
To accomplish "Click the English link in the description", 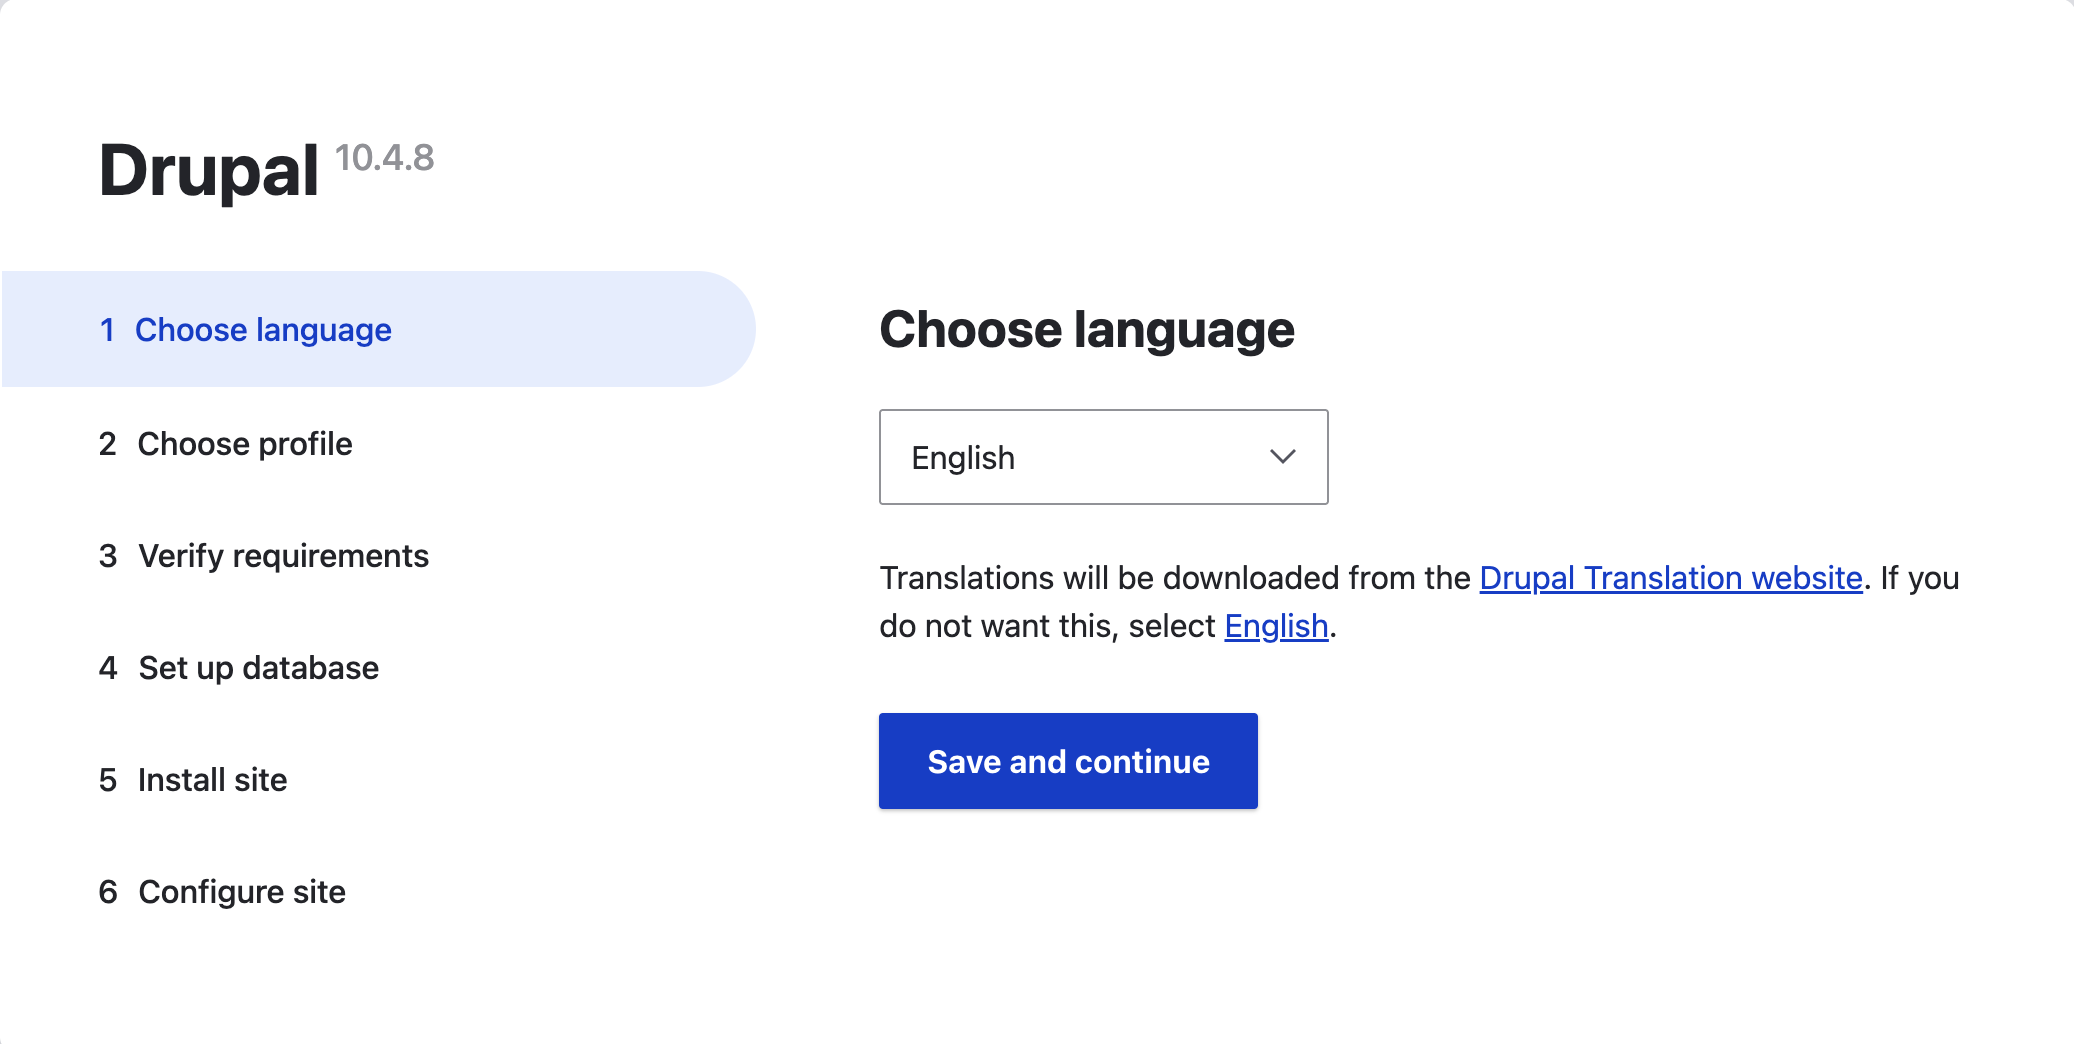I will (1276, 626).
